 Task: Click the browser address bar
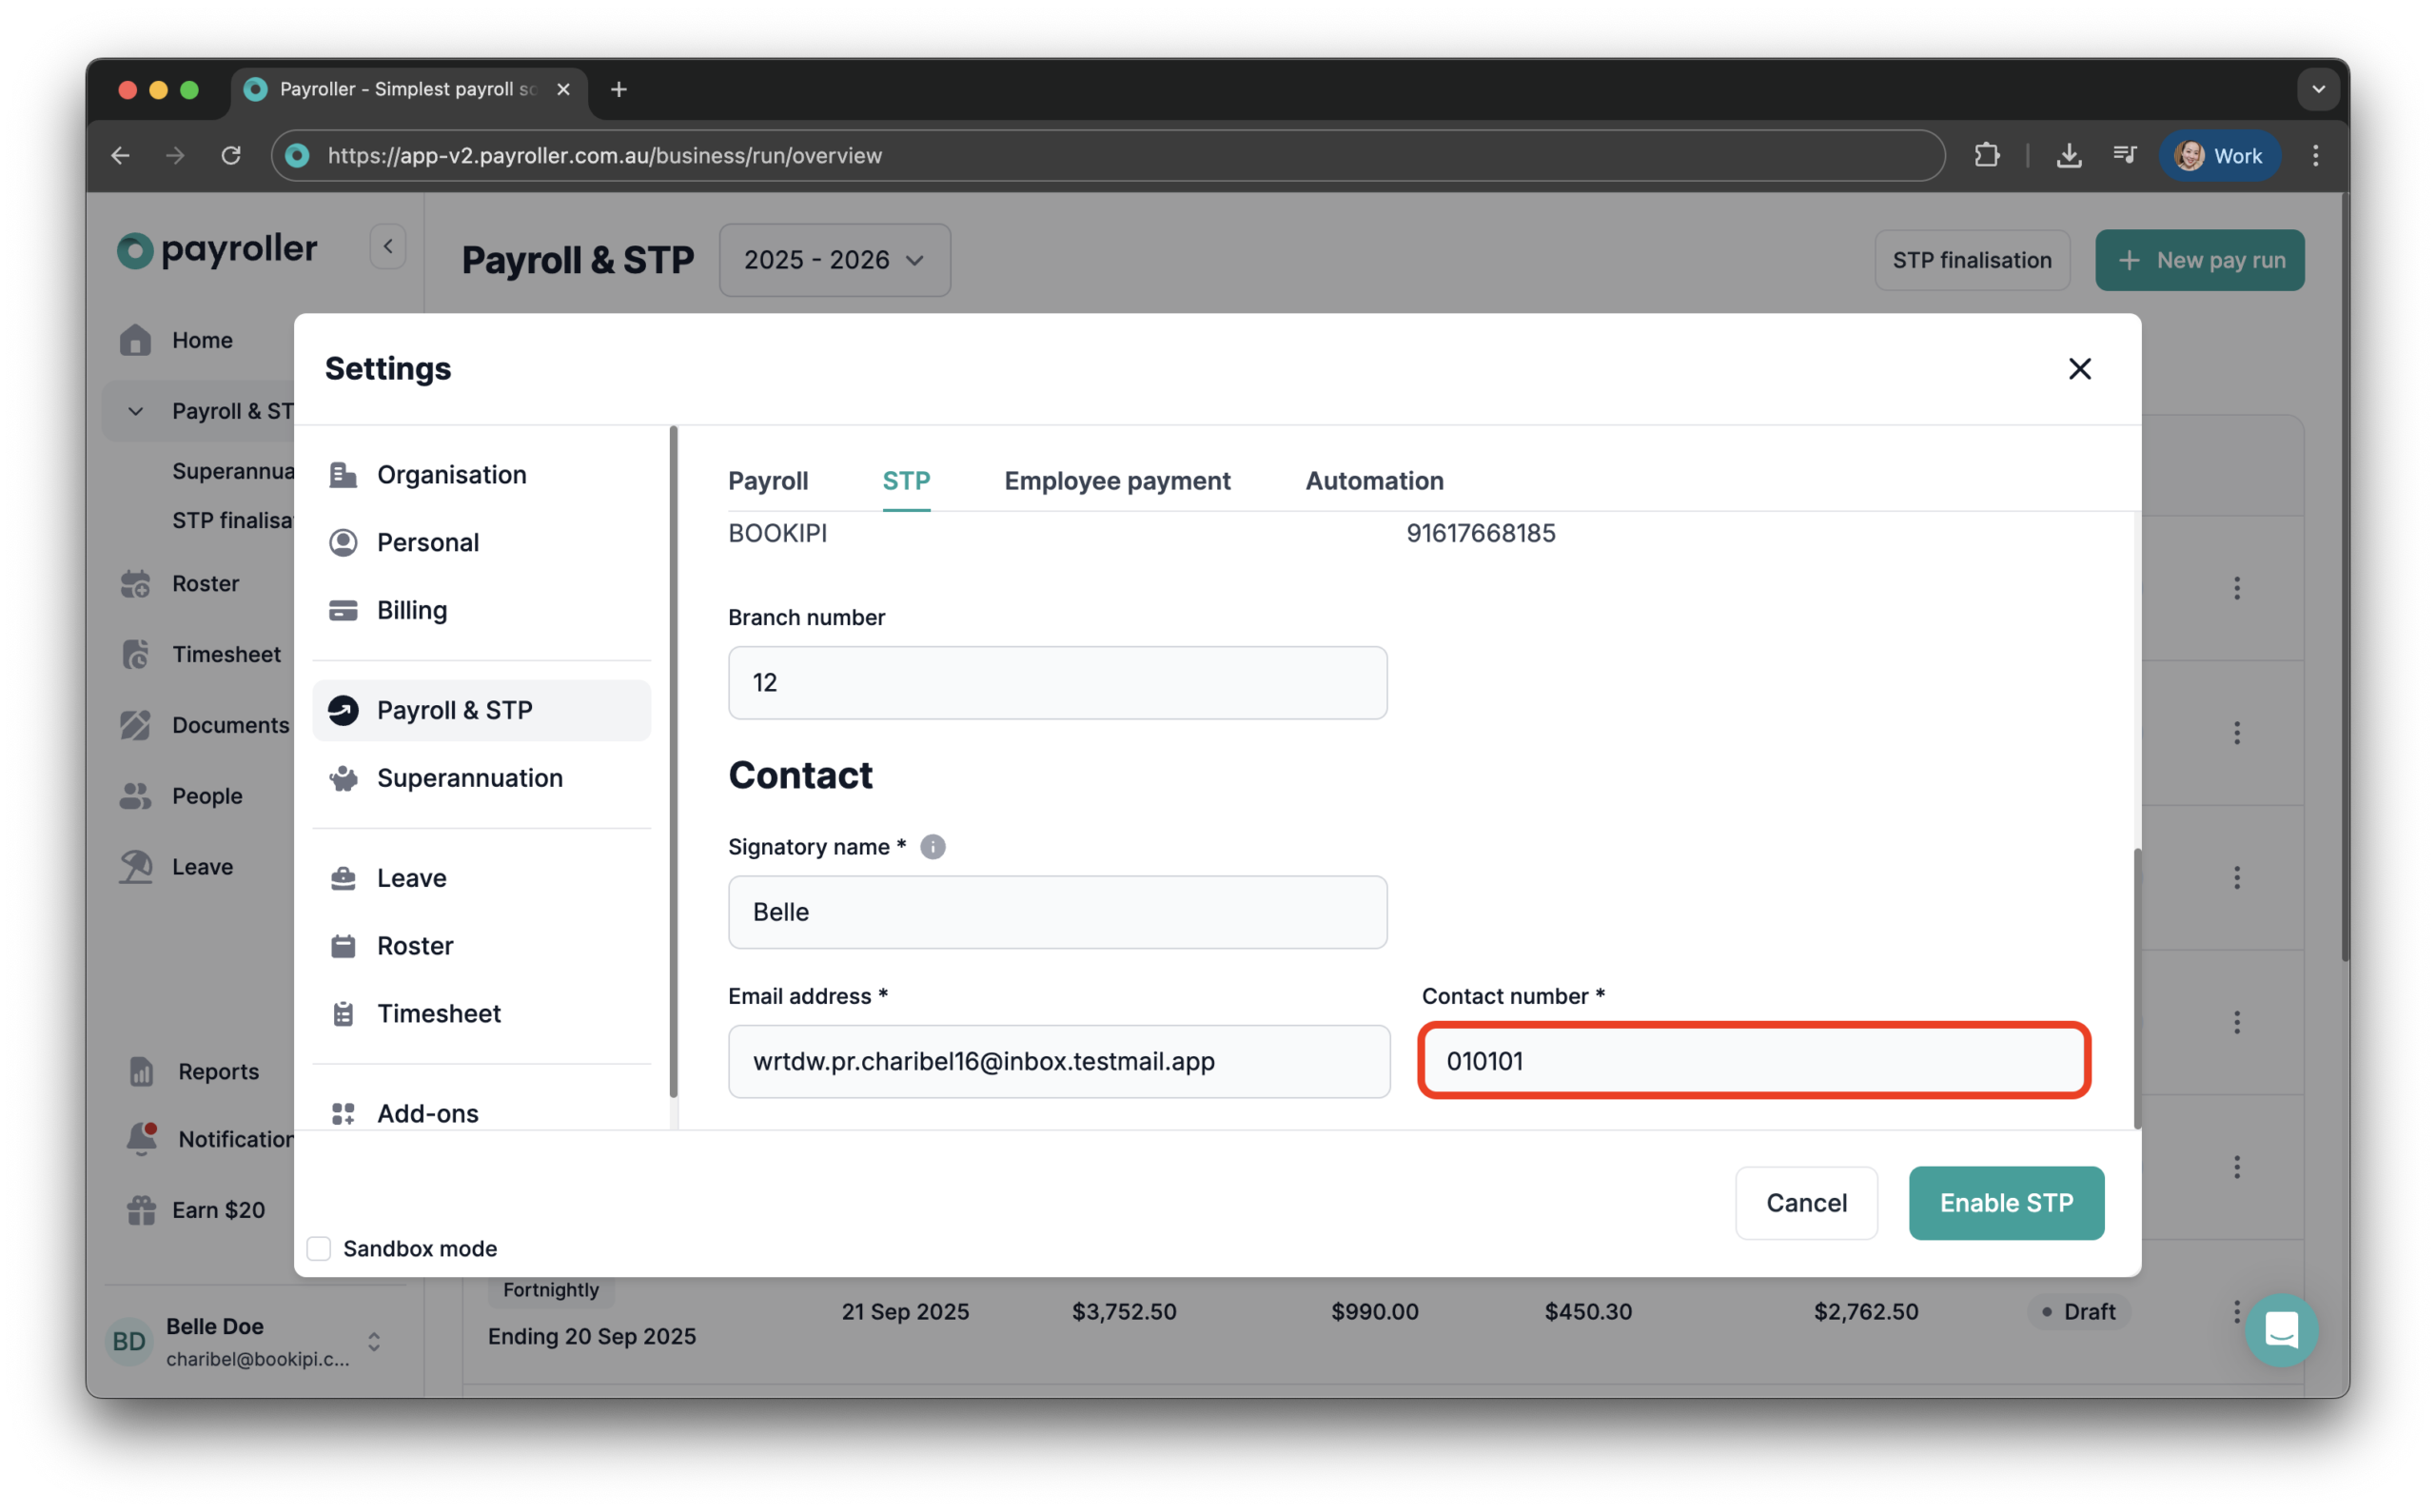pos(1108,155)
